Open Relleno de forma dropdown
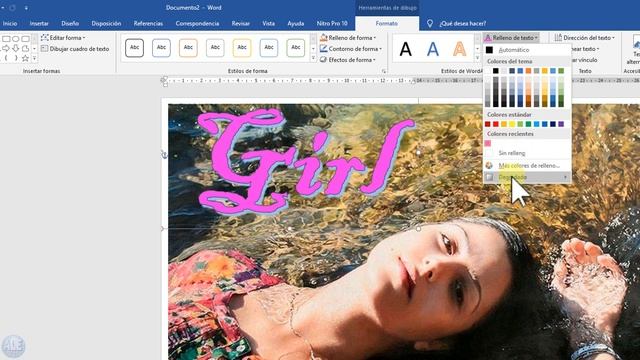This screenshot has width=640, height=360. point(348,38)
